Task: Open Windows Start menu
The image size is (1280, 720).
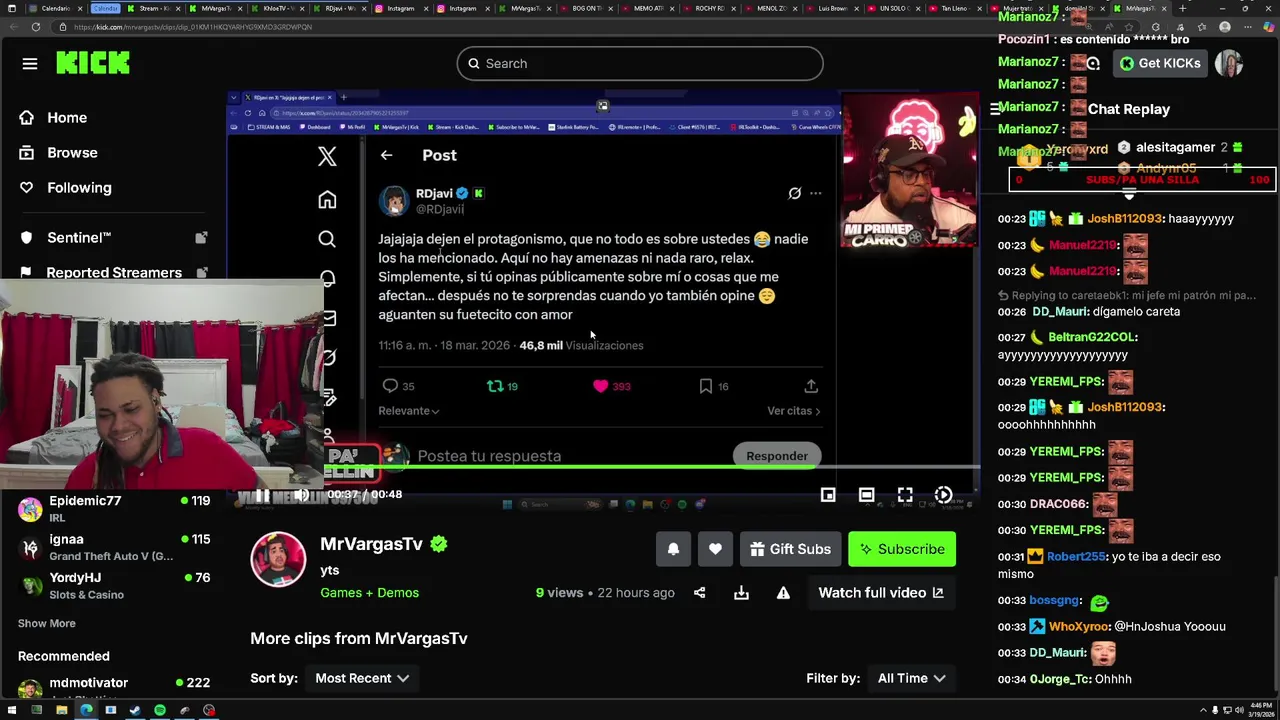Action: click(x=12, y=711)
